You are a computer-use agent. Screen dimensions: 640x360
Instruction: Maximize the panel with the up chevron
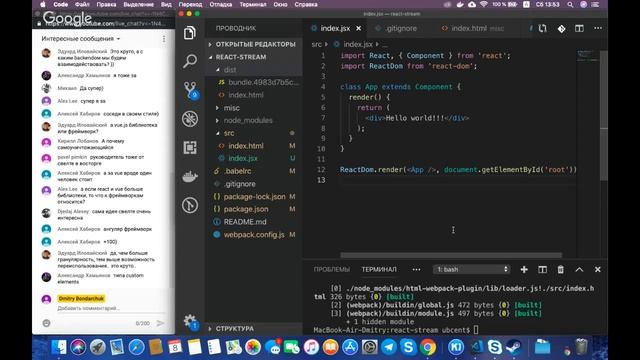pos(579,269)
